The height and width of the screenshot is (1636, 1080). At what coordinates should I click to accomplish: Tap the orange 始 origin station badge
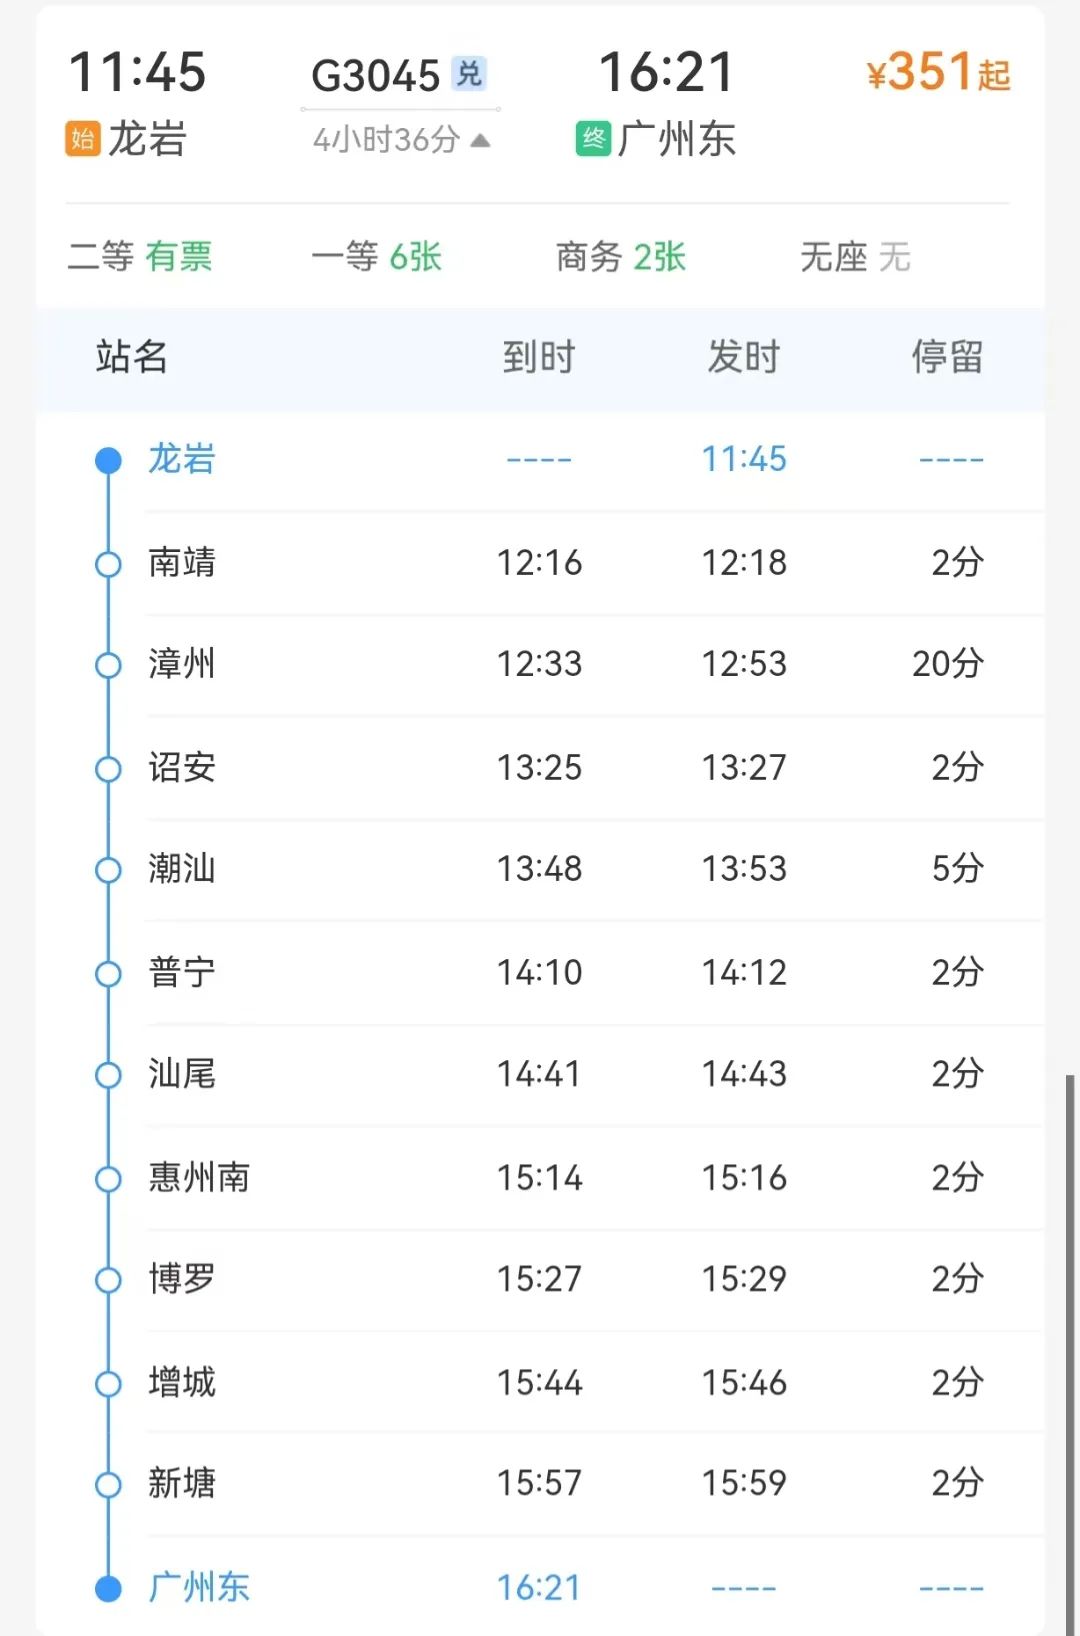(x=83, y=139)
